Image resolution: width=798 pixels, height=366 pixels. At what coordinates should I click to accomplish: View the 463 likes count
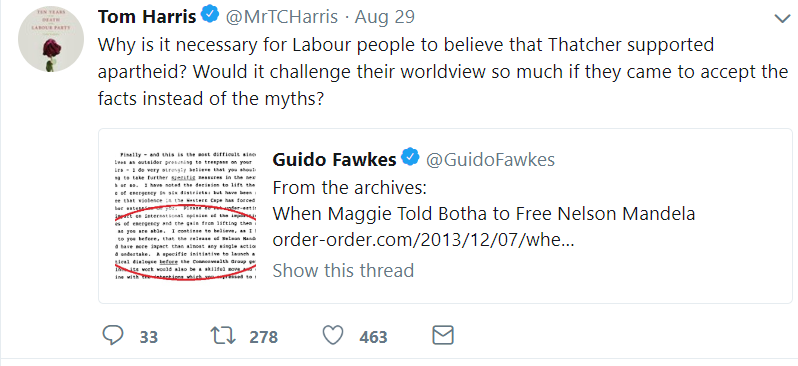tap(374, 337)
